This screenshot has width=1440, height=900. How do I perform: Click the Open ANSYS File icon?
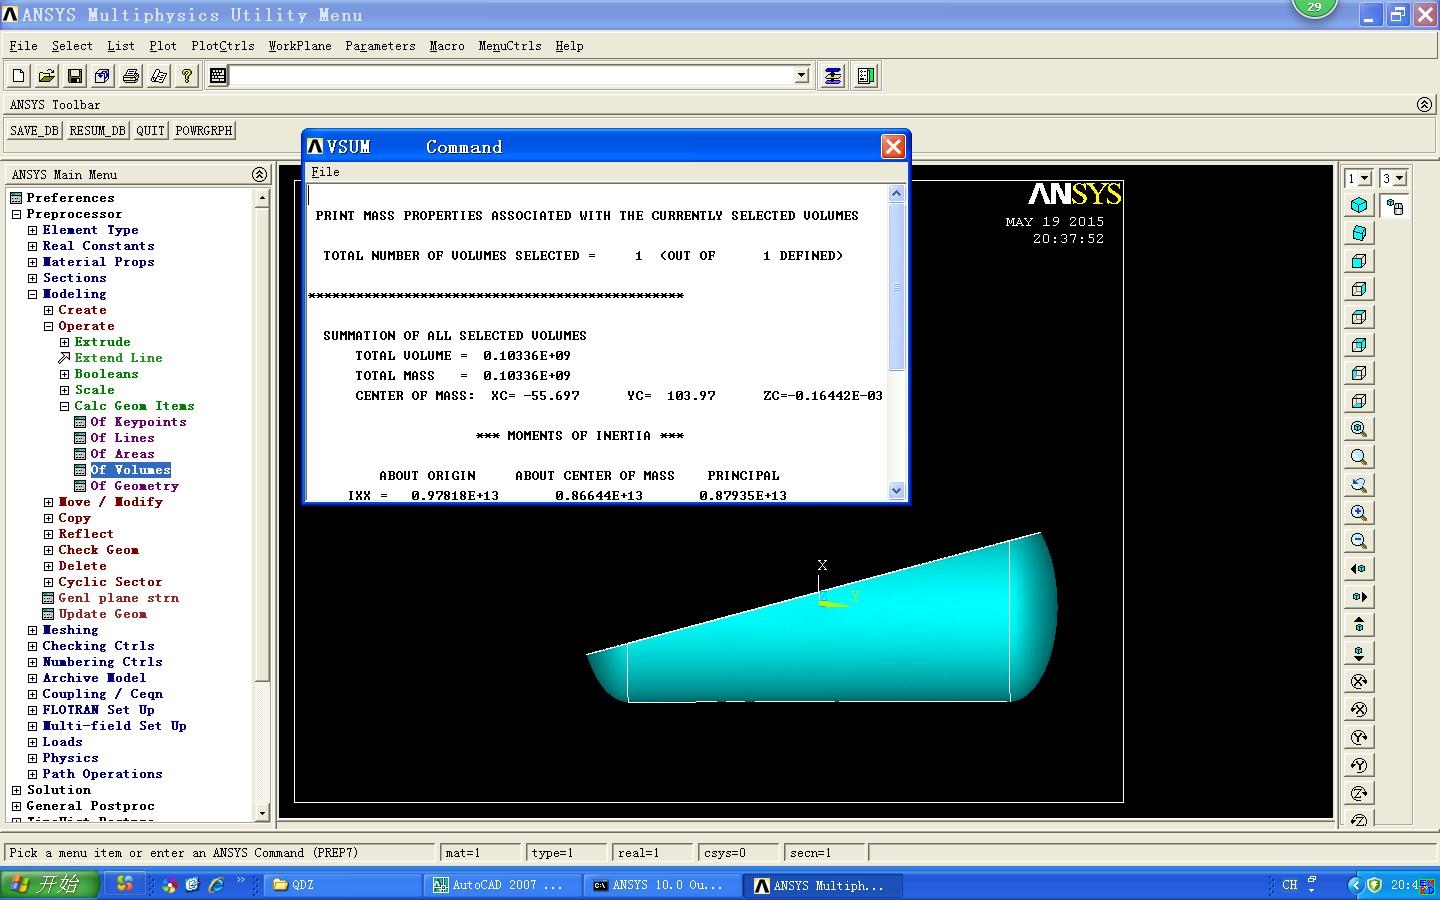(x=46, y=76)
